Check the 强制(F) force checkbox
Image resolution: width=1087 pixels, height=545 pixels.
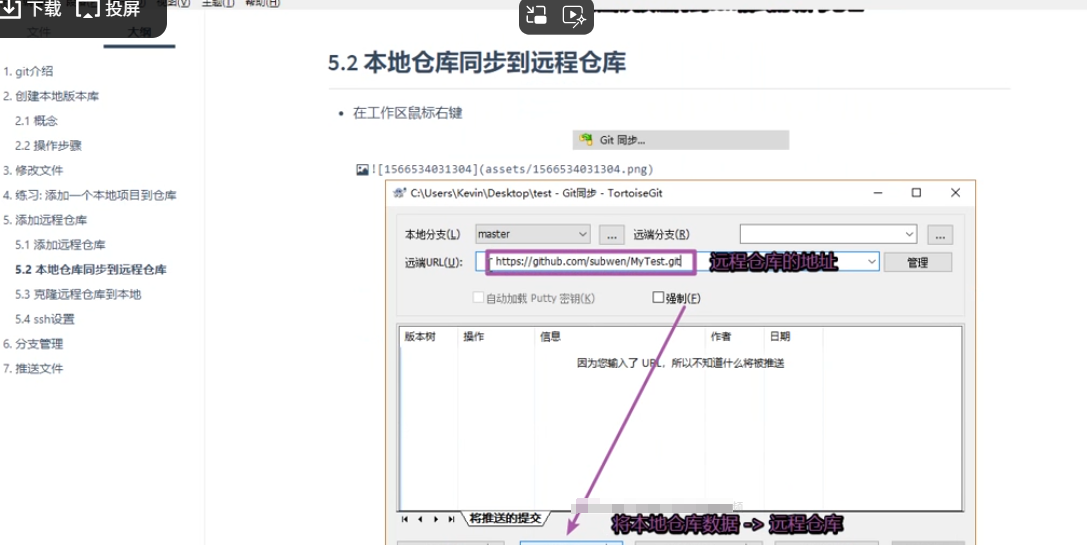659,297
